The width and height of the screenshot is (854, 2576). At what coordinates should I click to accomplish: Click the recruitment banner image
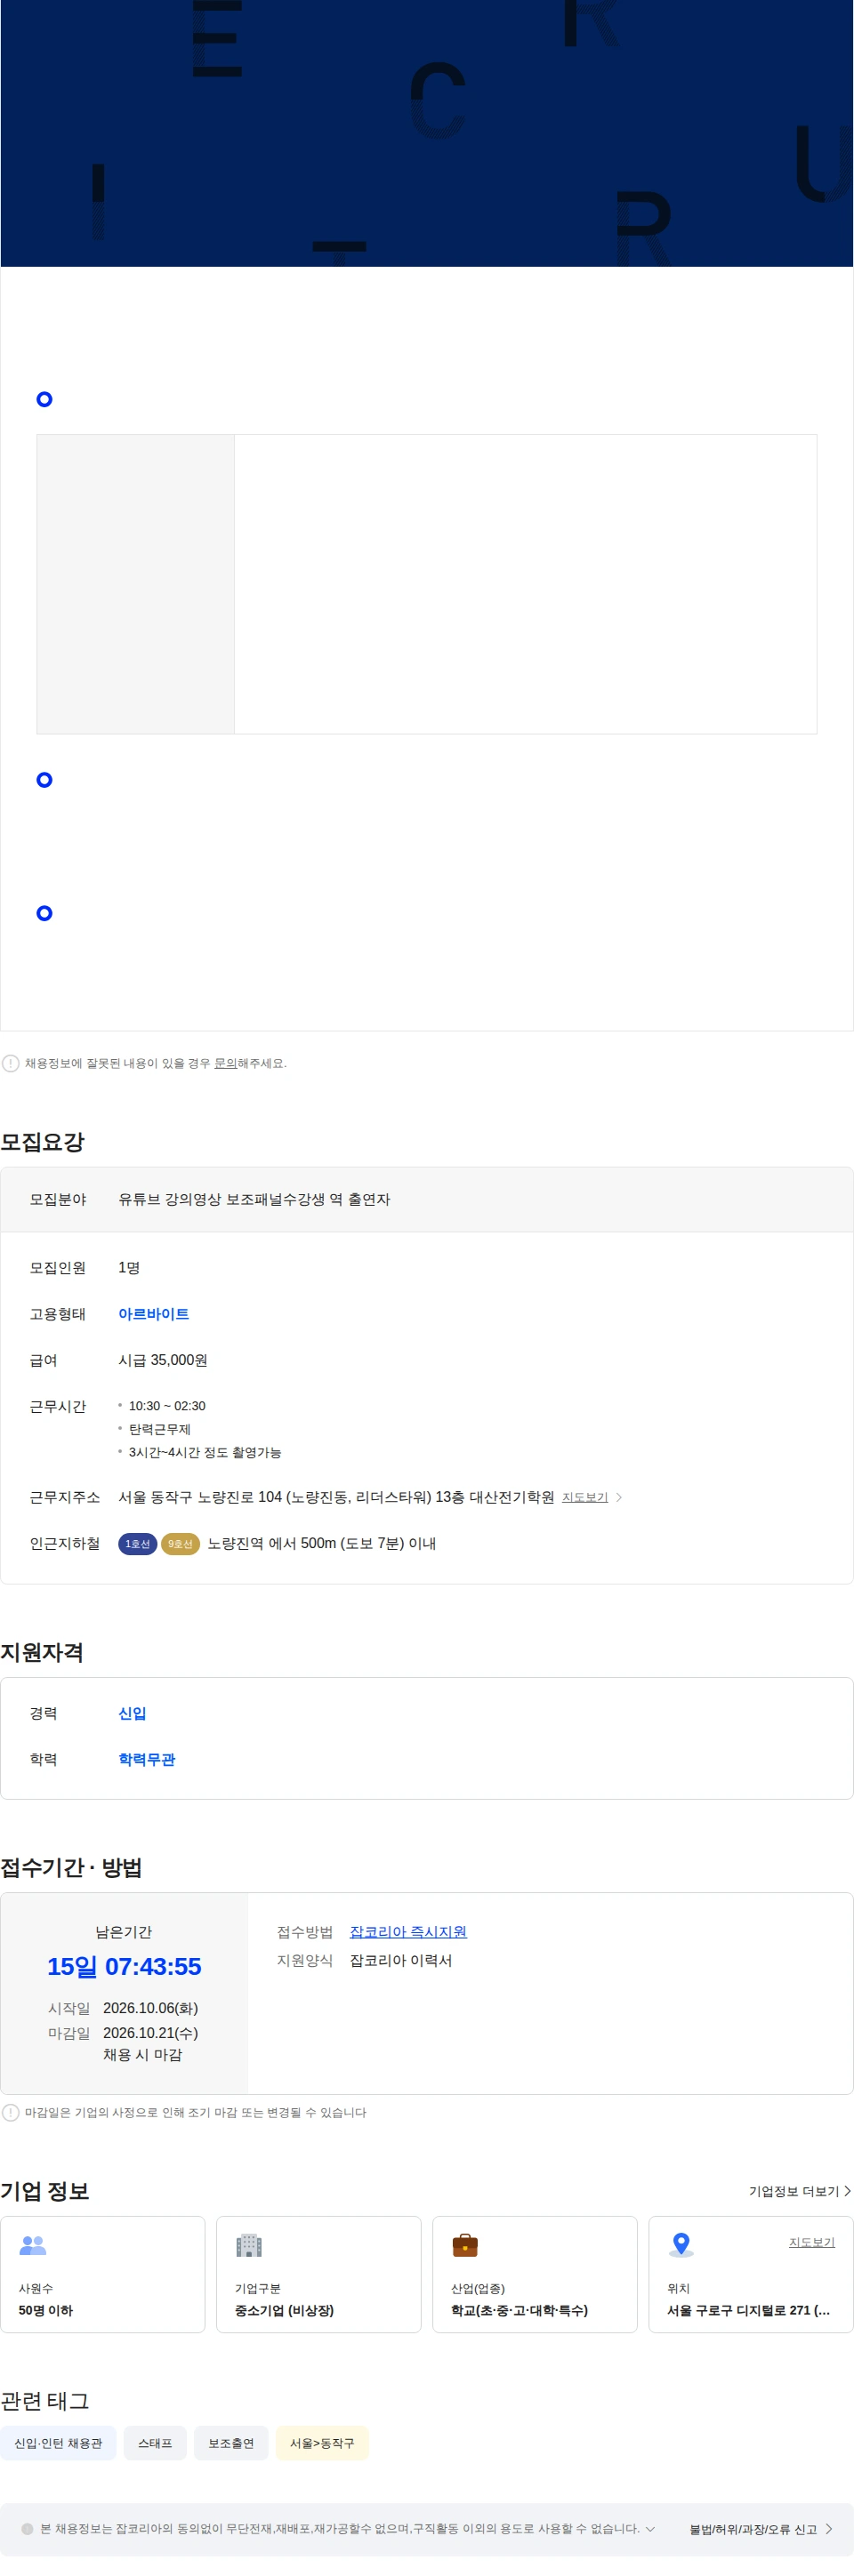(x=427, y=133)
